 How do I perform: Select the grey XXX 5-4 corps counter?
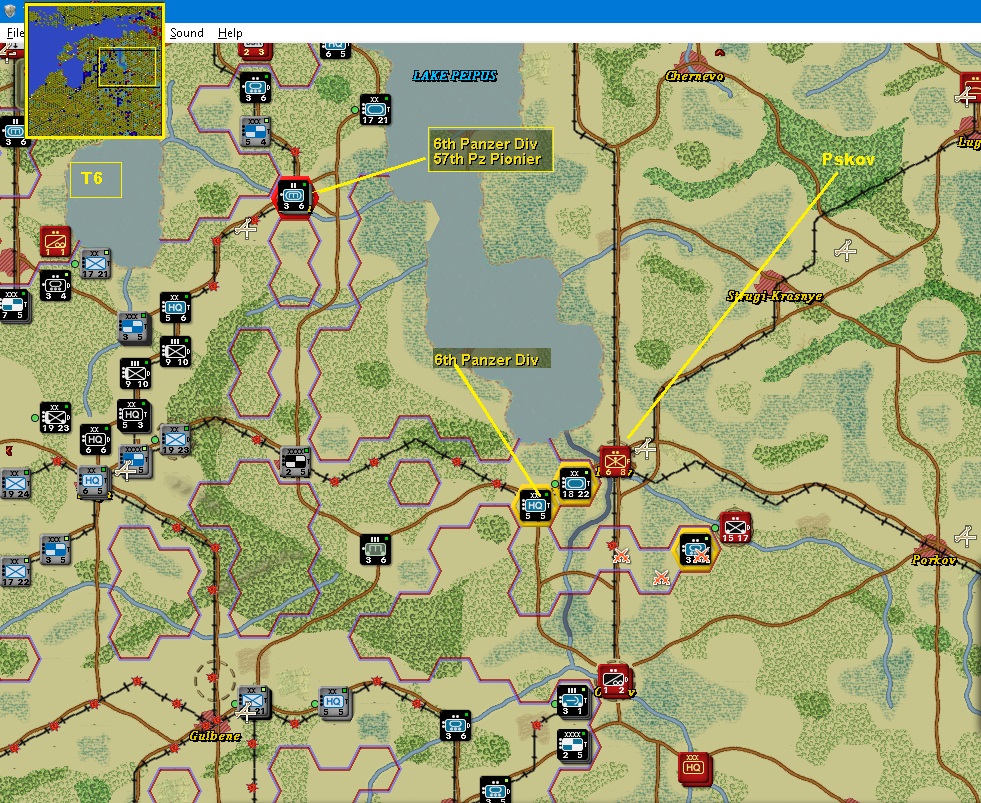[x=257, y=131]
